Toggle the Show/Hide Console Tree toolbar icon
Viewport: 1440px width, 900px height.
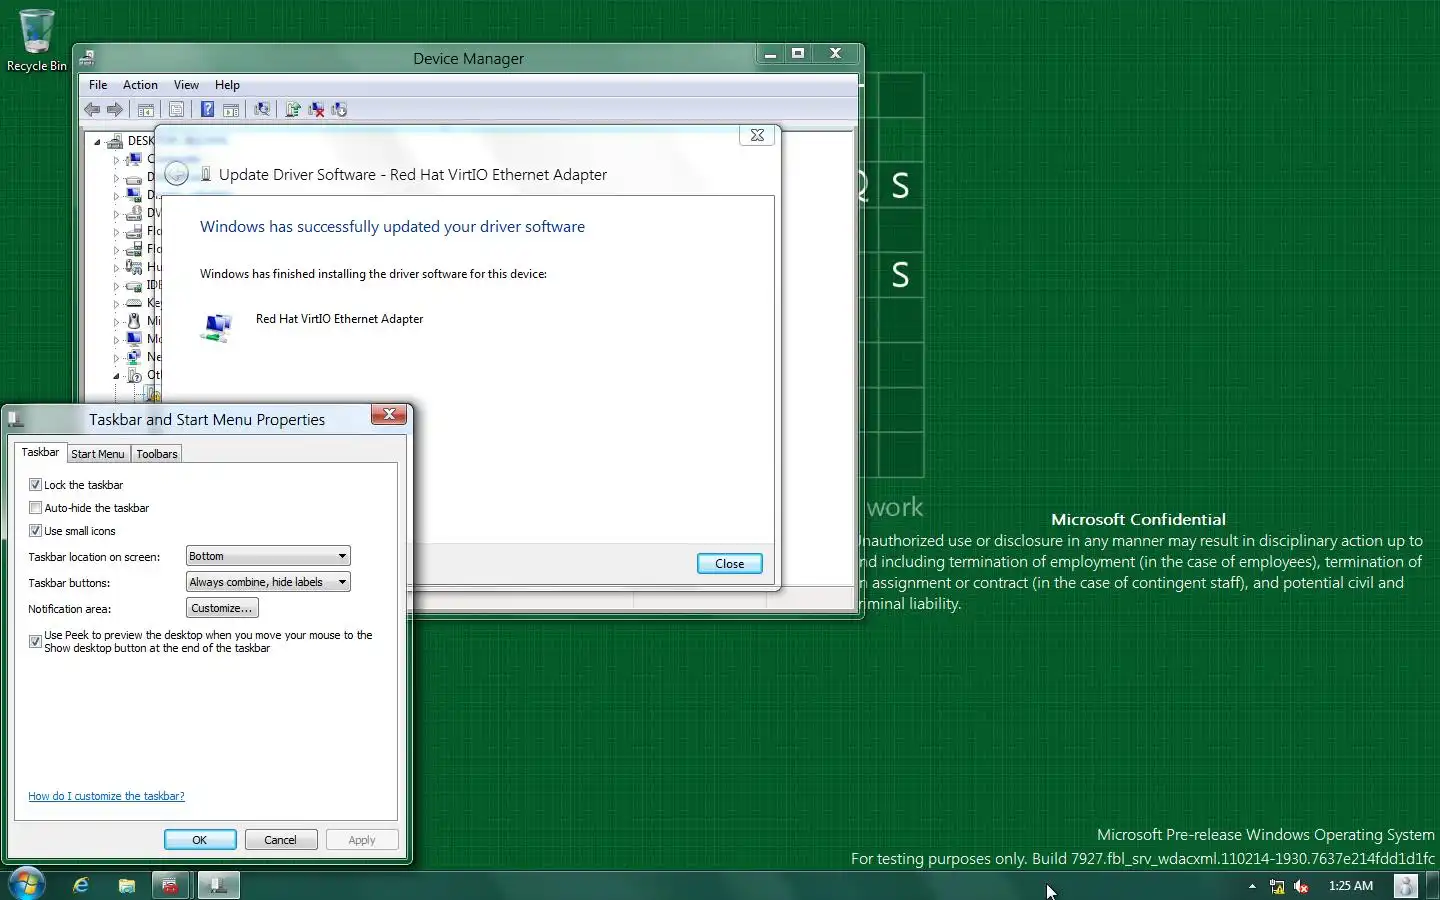(x=146, y=110)
